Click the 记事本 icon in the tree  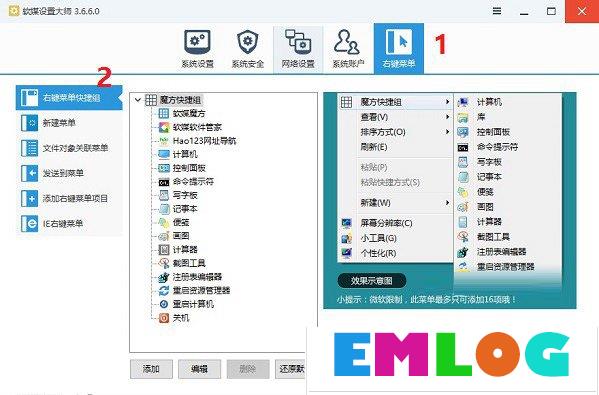point(164,209)
